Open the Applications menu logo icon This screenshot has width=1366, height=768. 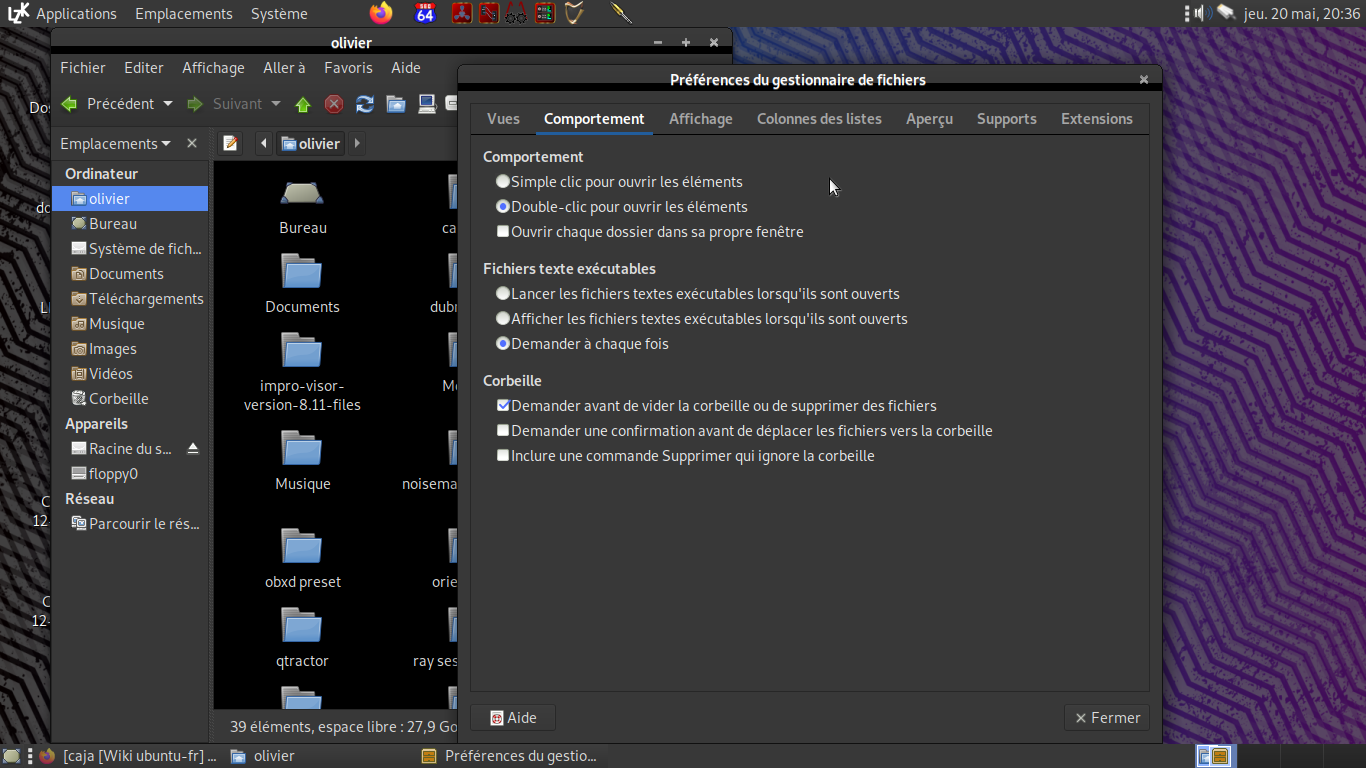click(18, 13)
